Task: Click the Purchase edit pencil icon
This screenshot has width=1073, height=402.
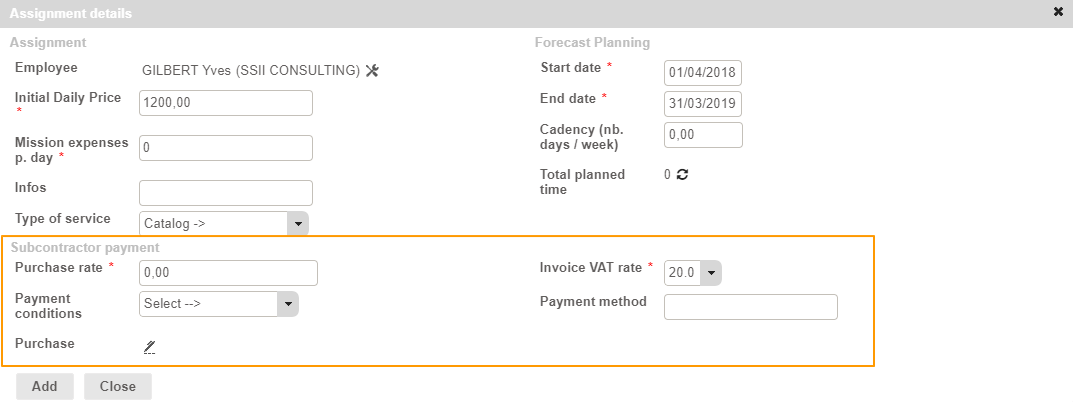Action: [150, 346]
